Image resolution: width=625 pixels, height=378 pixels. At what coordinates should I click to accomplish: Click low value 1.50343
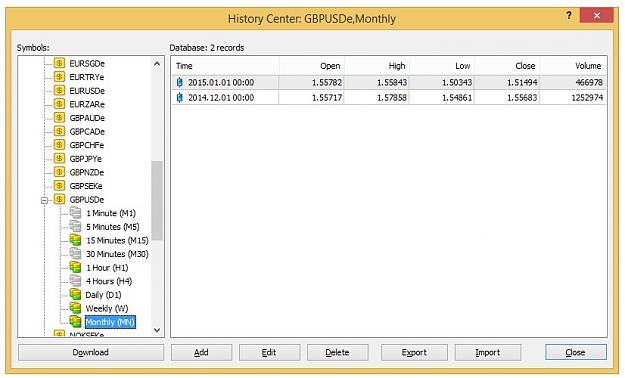click(x=457, y=83)
